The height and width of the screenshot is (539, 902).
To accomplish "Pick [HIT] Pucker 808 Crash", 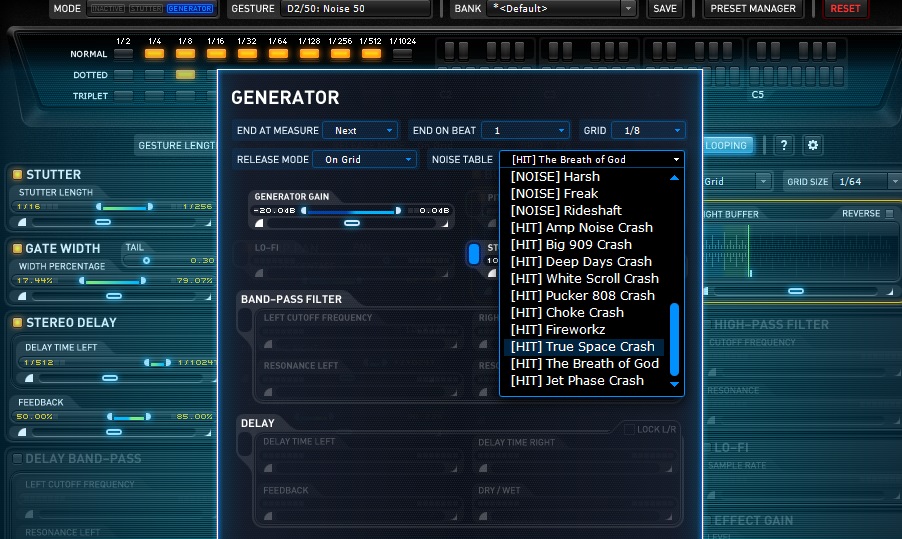I will click(583, 295).
